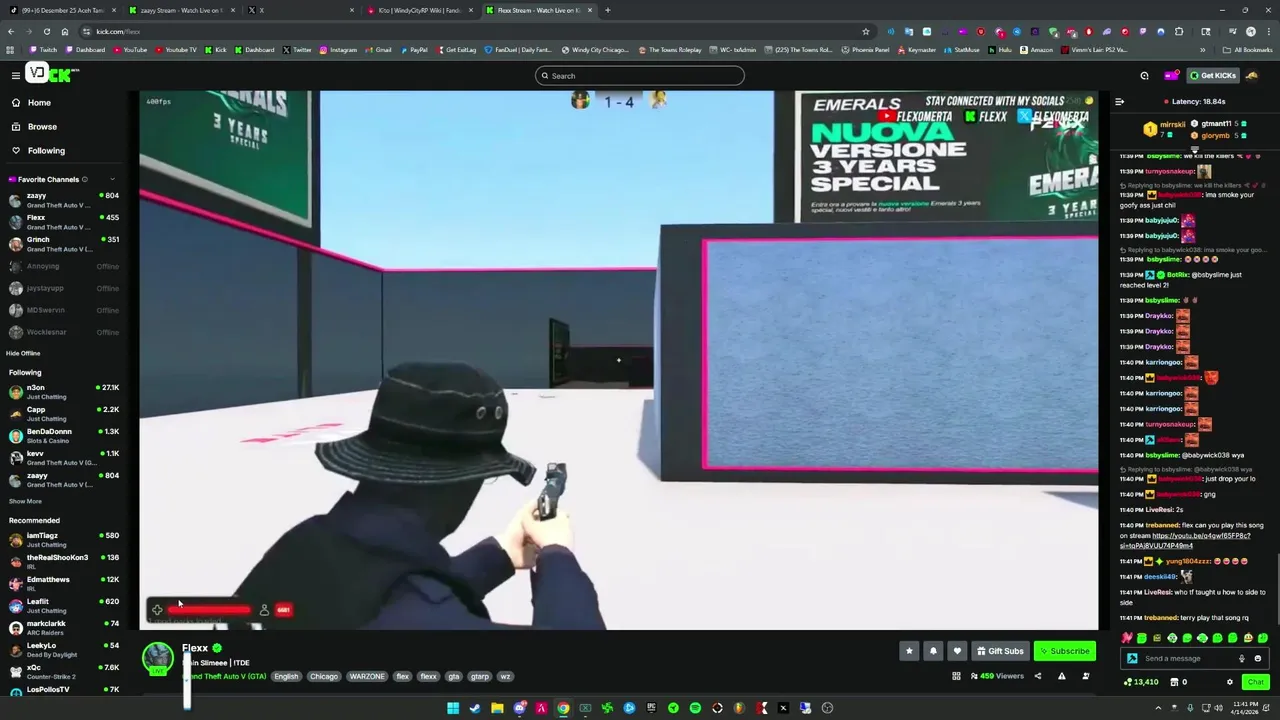Click the browser home button
The height and width of the screenshot is (720, 1280).
click(64, 31)
